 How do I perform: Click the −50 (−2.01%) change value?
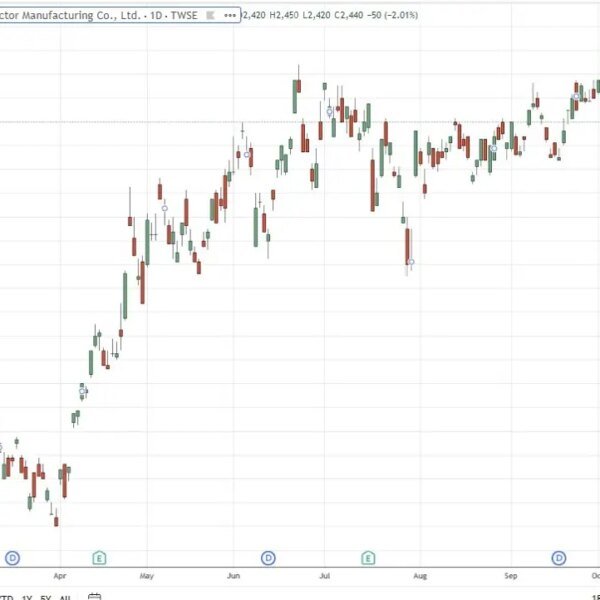[392, 15]
